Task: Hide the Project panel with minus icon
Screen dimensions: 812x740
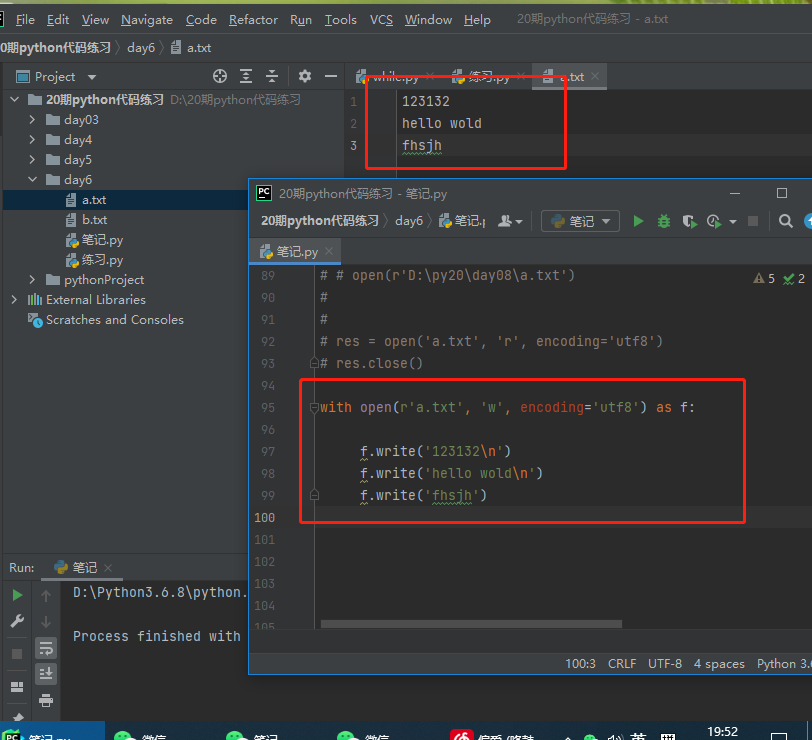Action: (x=330, y=76)
